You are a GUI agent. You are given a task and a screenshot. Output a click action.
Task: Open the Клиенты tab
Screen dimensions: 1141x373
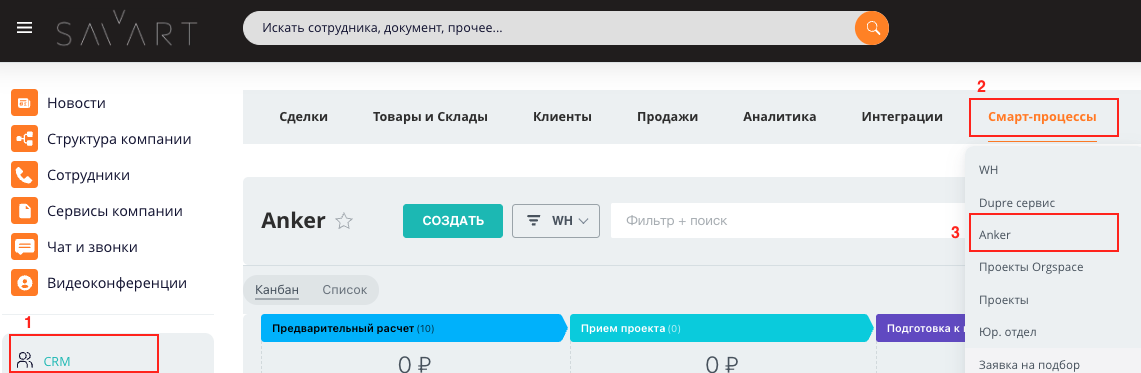[562, 117]
